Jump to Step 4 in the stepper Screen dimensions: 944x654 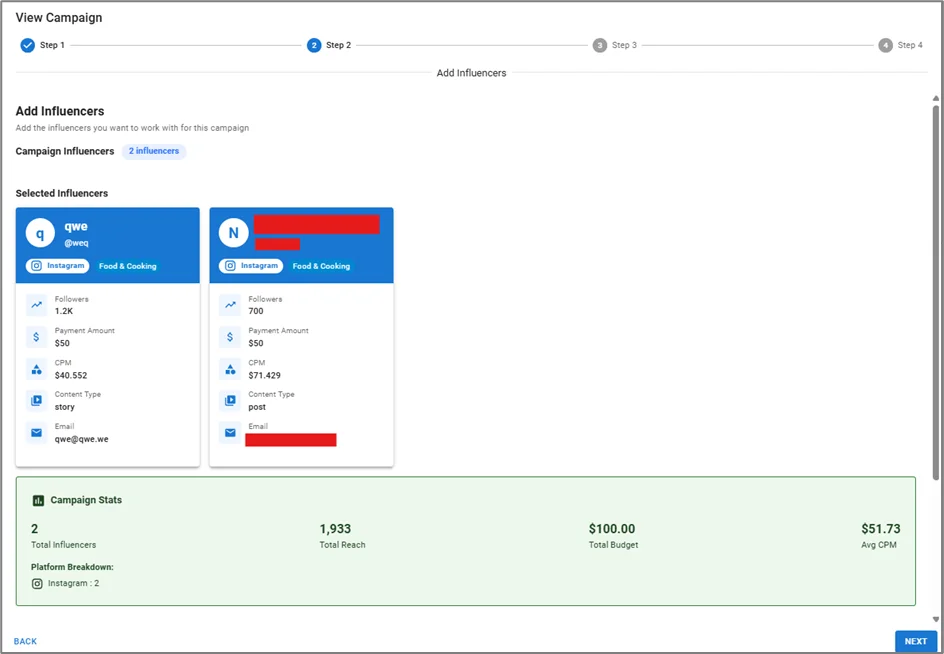click(x=885, y=45)
